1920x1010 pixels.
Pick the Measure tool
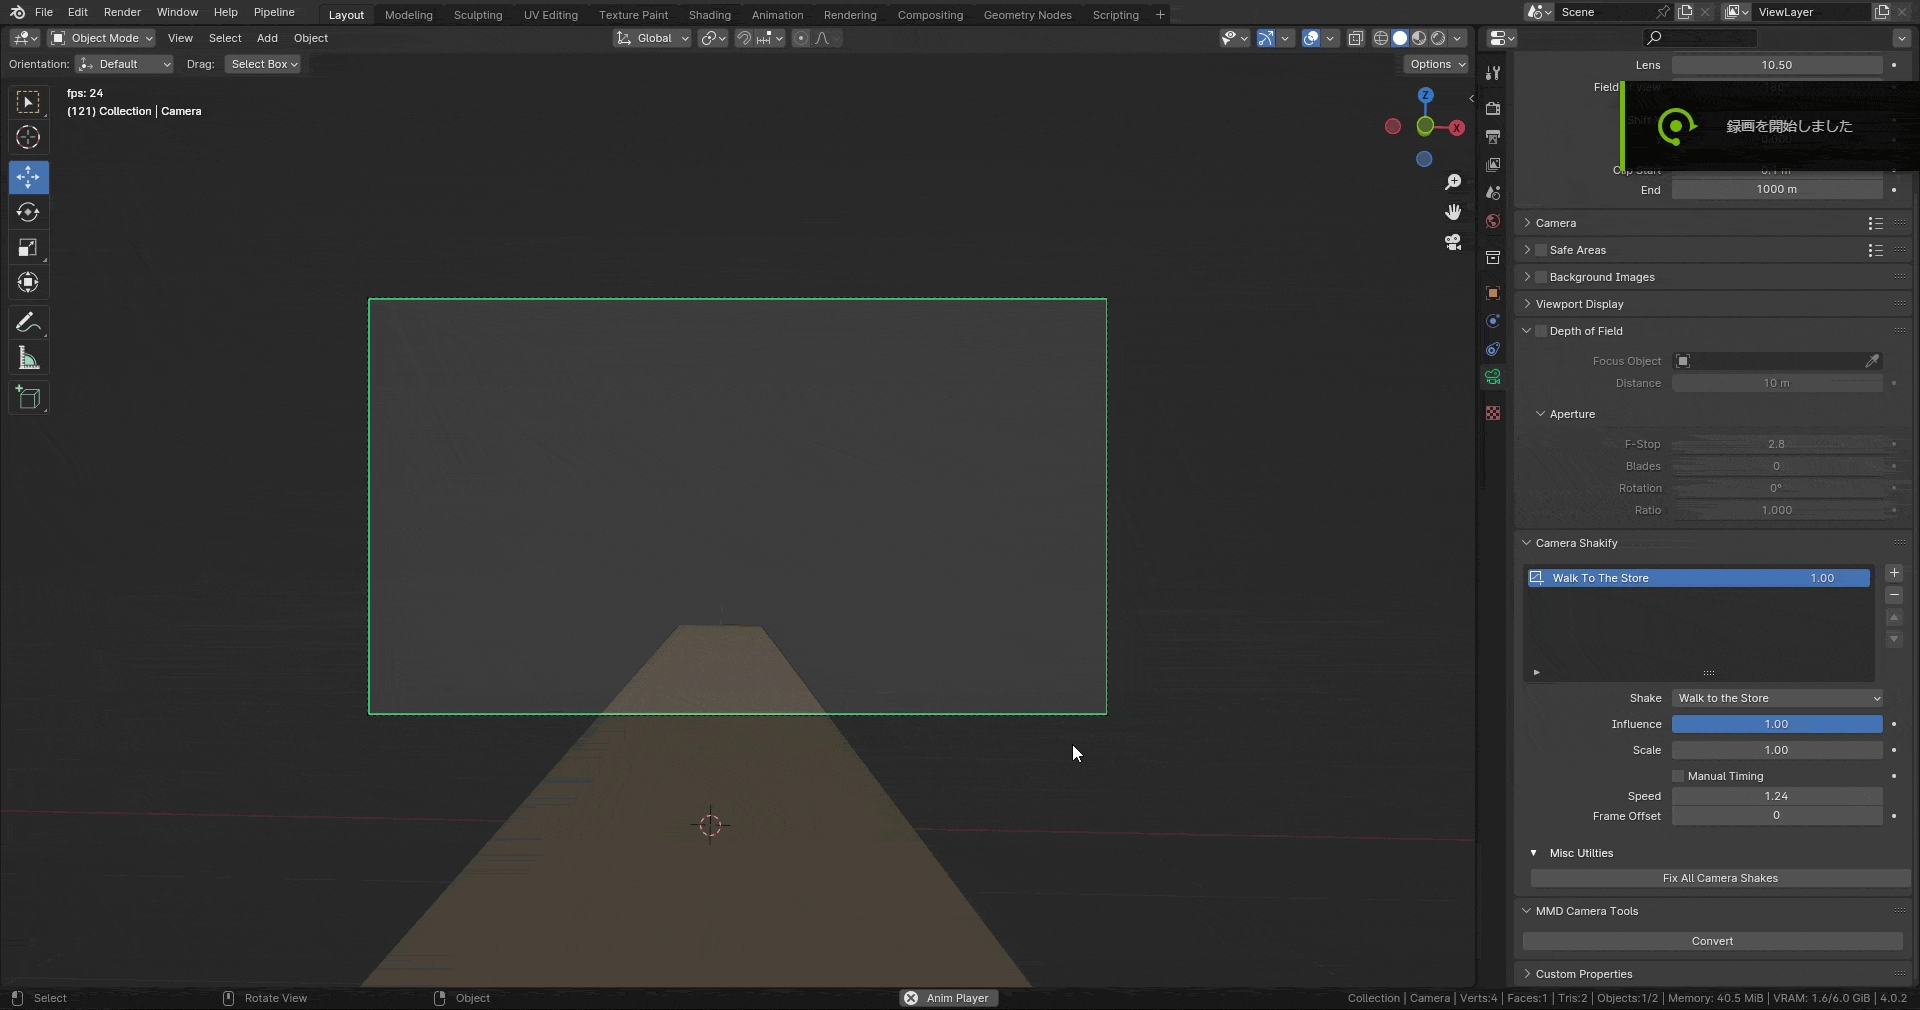click(x=28, y=359)
